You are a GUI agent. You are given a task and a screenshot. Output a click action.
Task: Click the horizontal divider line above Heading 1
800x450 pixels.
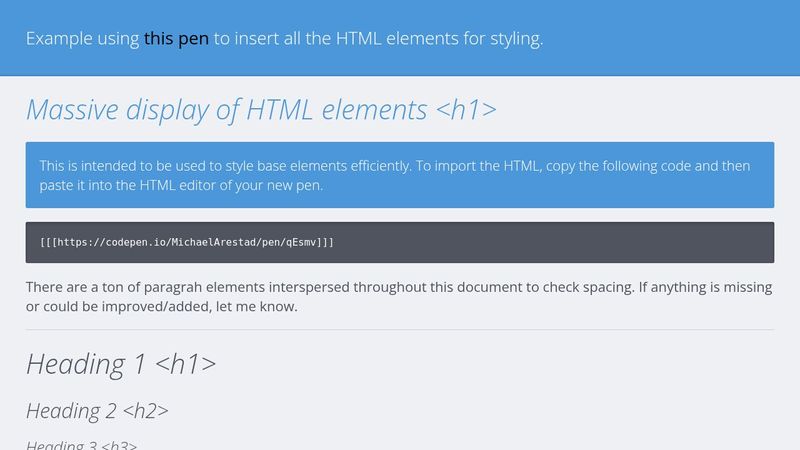(x=400, y=329)
